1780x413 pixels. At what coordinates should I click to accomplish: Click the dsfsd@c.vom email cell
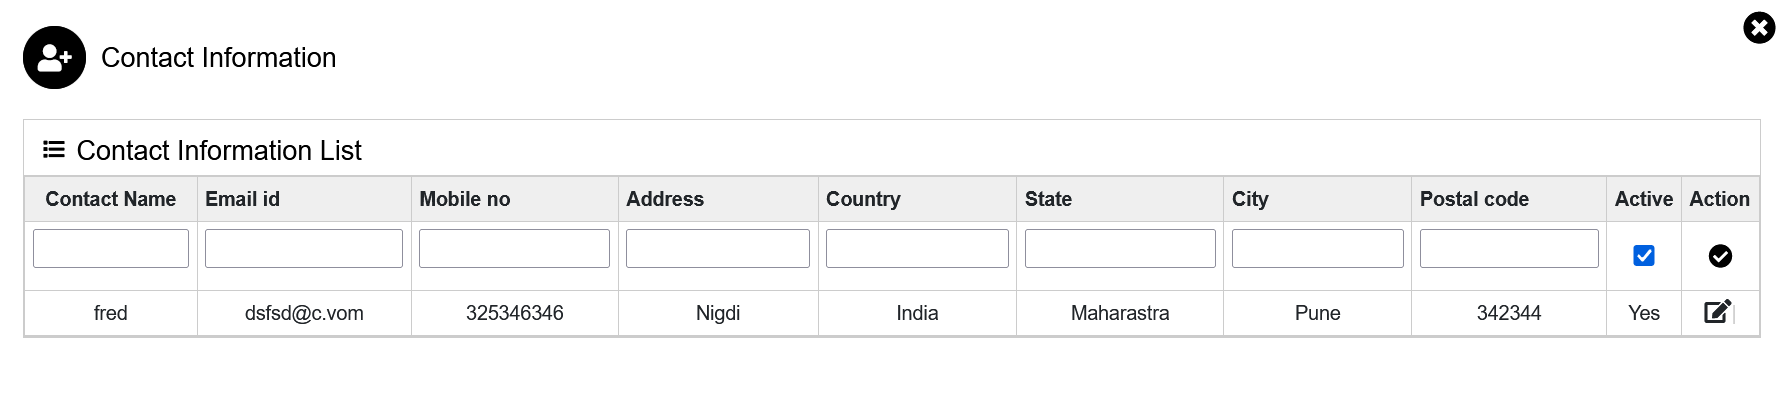(304, 313)
